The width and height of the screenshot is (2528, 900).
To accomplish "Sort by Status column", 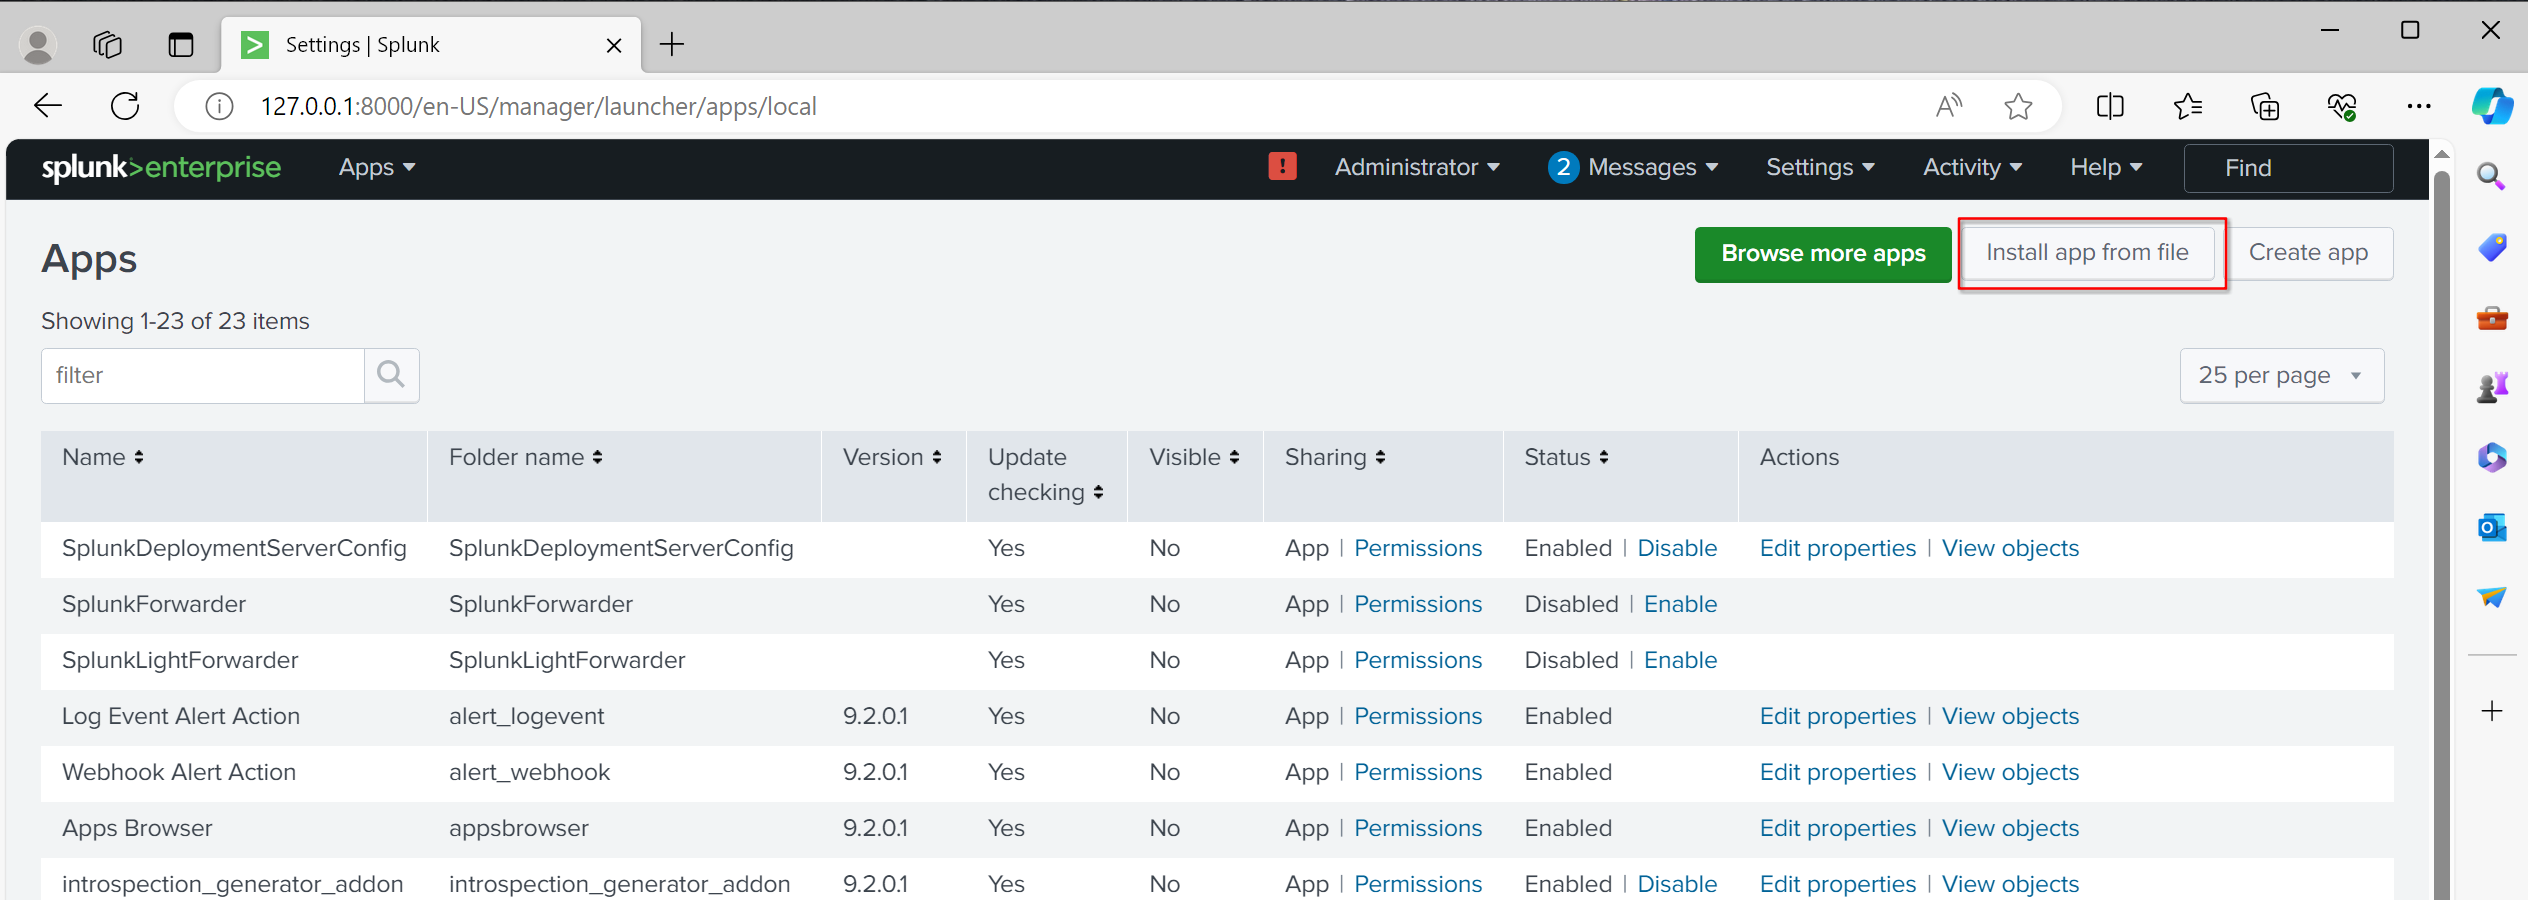I will click(1566, 457).
